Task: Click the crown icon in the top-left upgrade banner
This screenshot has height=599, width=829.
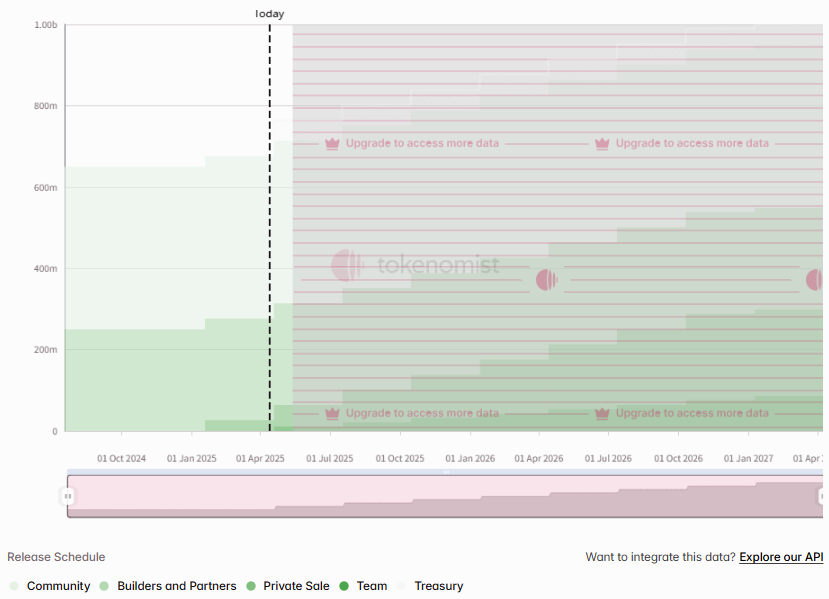Action: 332,143
